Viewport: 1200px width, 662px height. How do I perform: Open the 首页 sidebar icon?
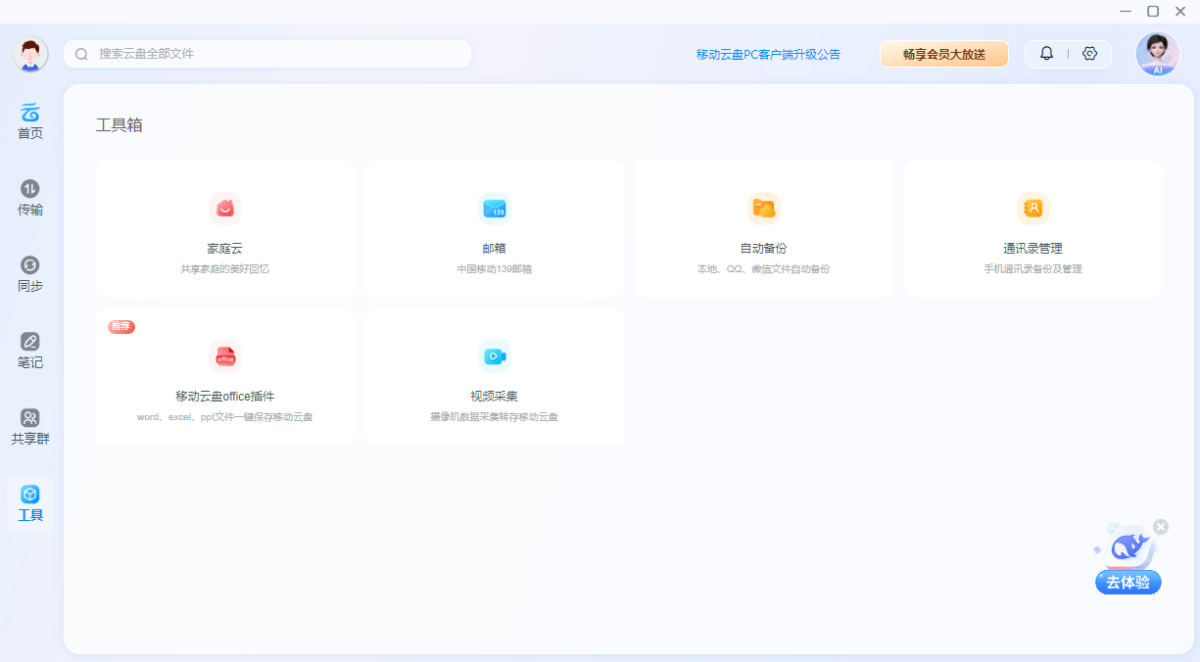coord(29,119)
